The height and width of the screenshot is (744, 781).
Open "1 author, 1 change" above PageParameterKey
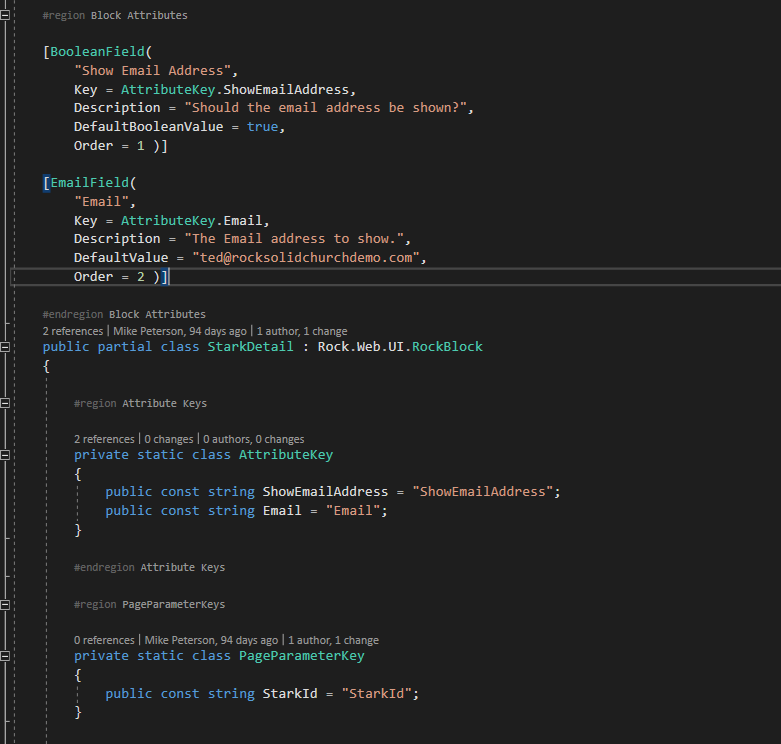coord(333,640)
